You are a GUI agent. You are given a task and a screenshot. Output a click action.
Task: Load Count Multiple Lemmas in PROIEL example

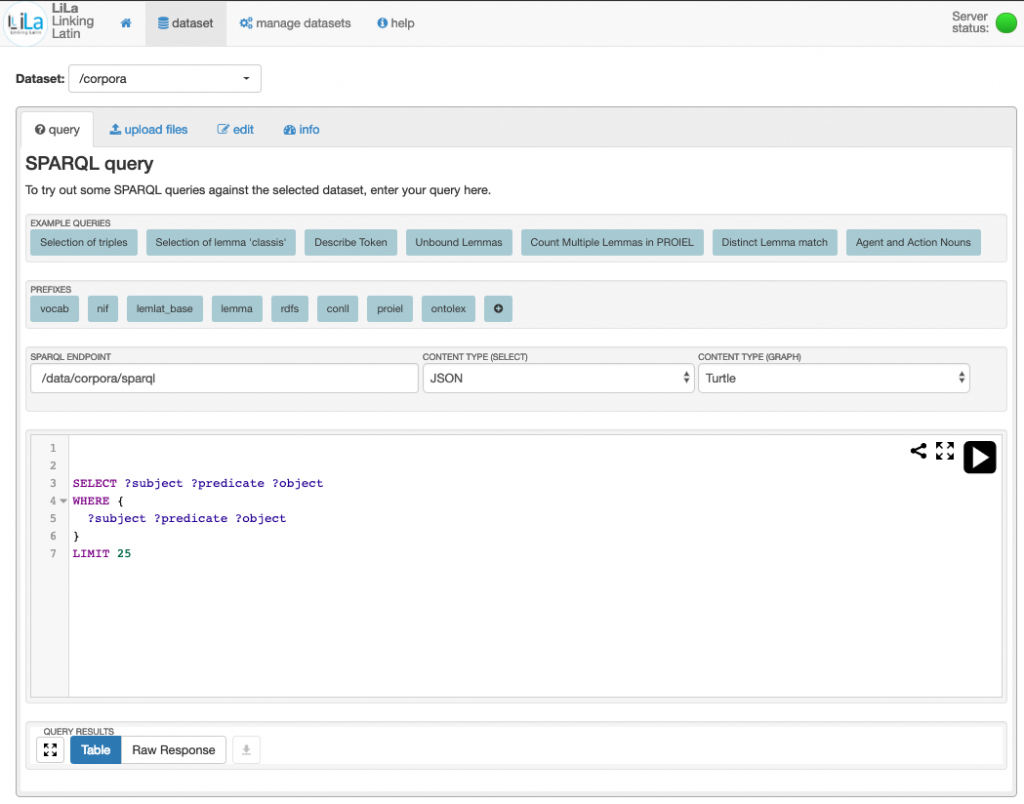click(x=612, y=242)
